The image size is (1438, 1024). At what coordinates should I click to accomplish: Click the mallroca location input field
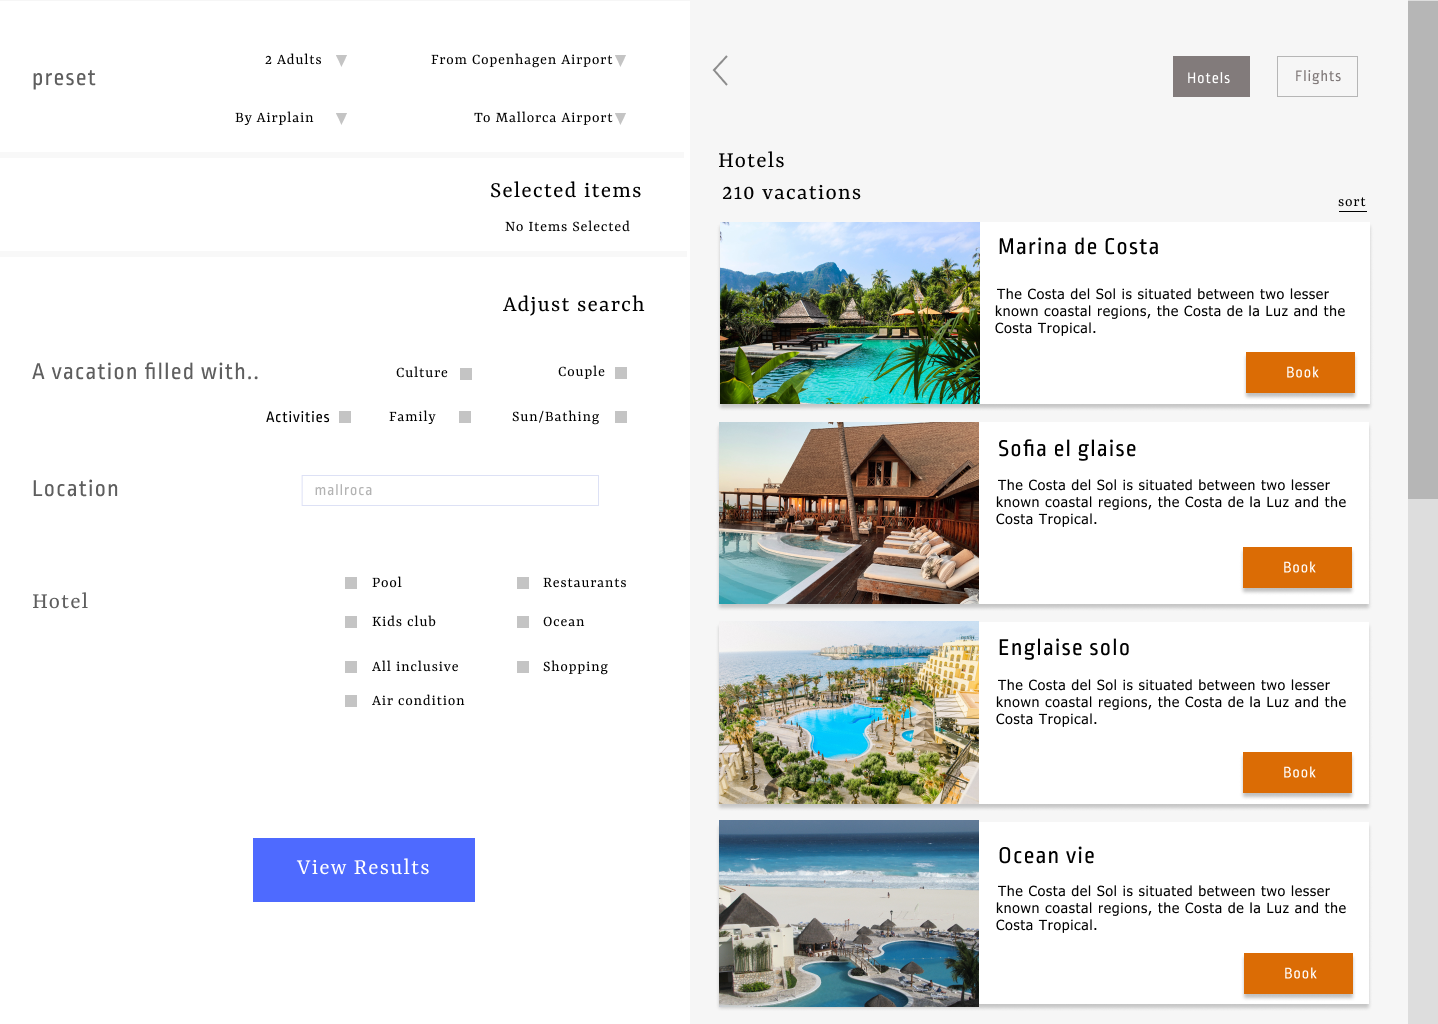[449, 490]
